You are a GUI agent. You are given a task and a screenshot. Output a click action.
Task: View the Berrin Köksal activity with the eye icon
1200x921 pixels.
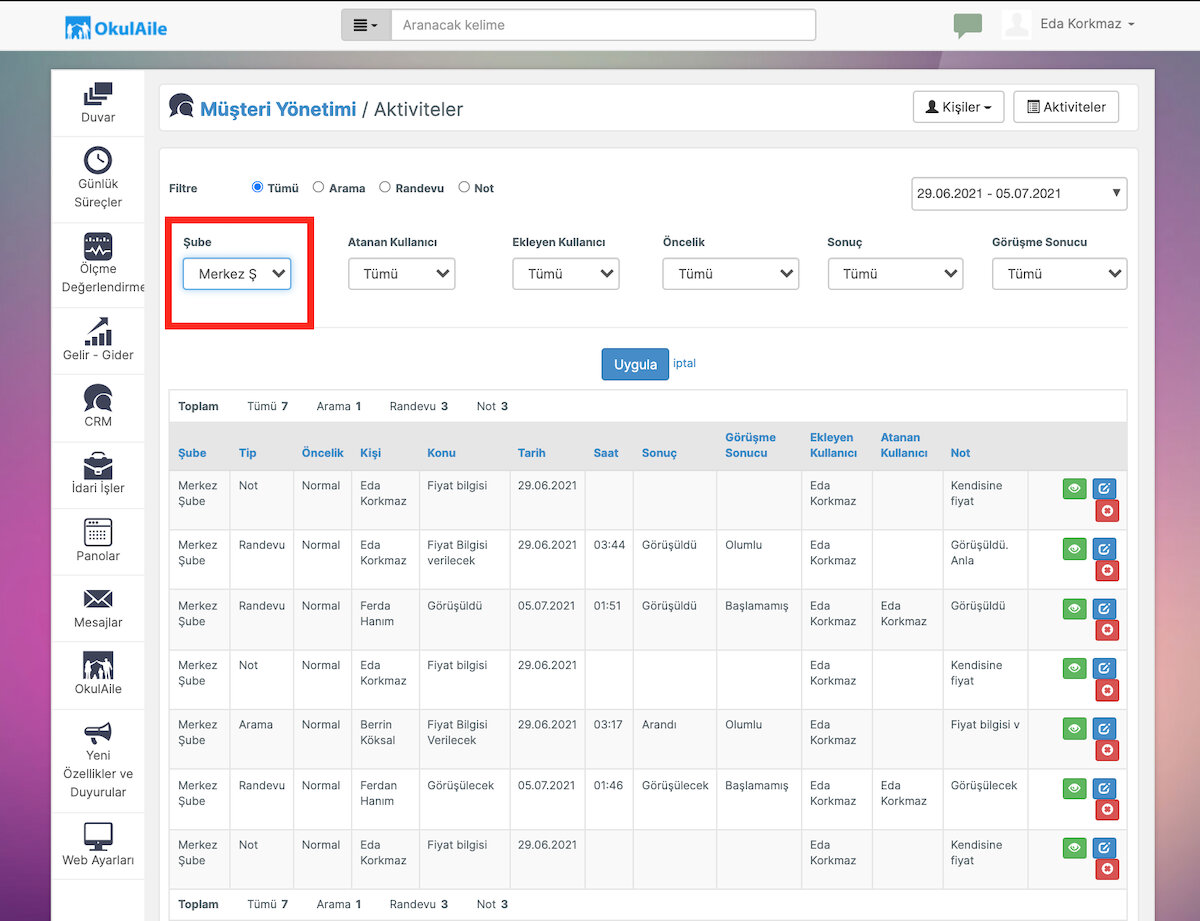pos(1075,728)
